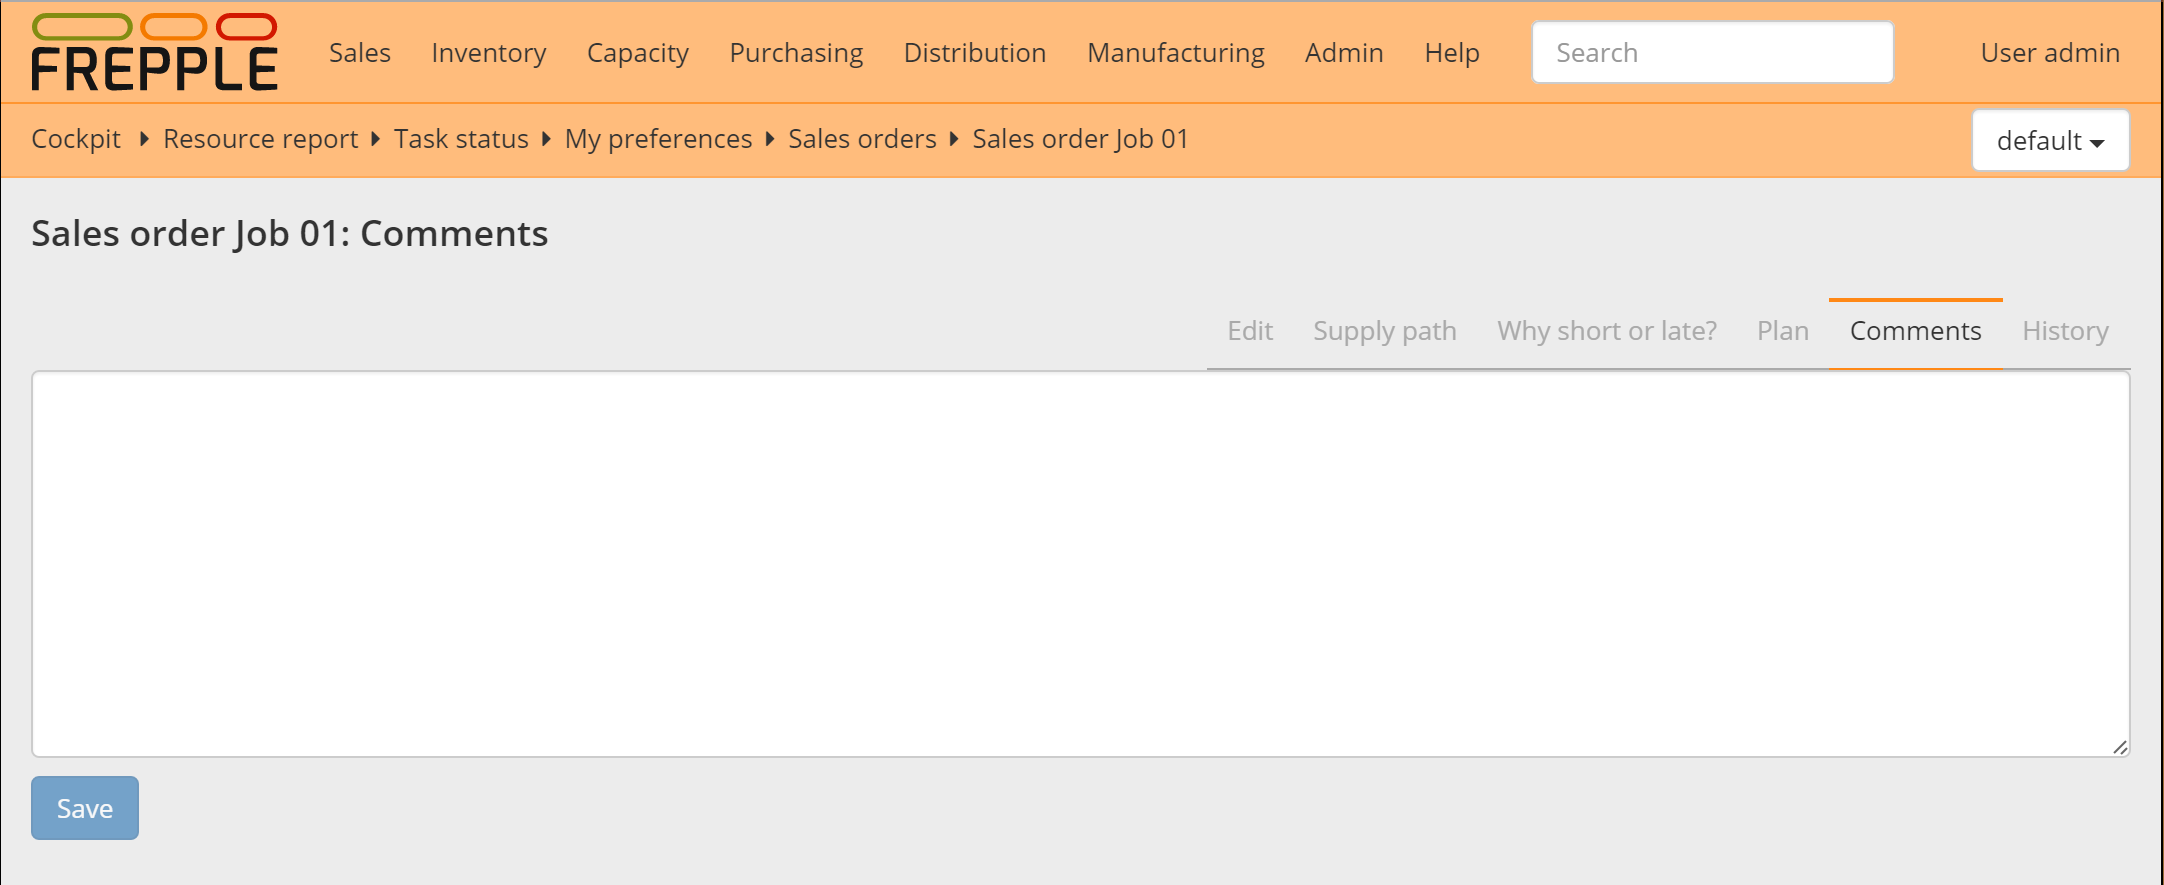Expand the default scenario dropdown

2050,141
